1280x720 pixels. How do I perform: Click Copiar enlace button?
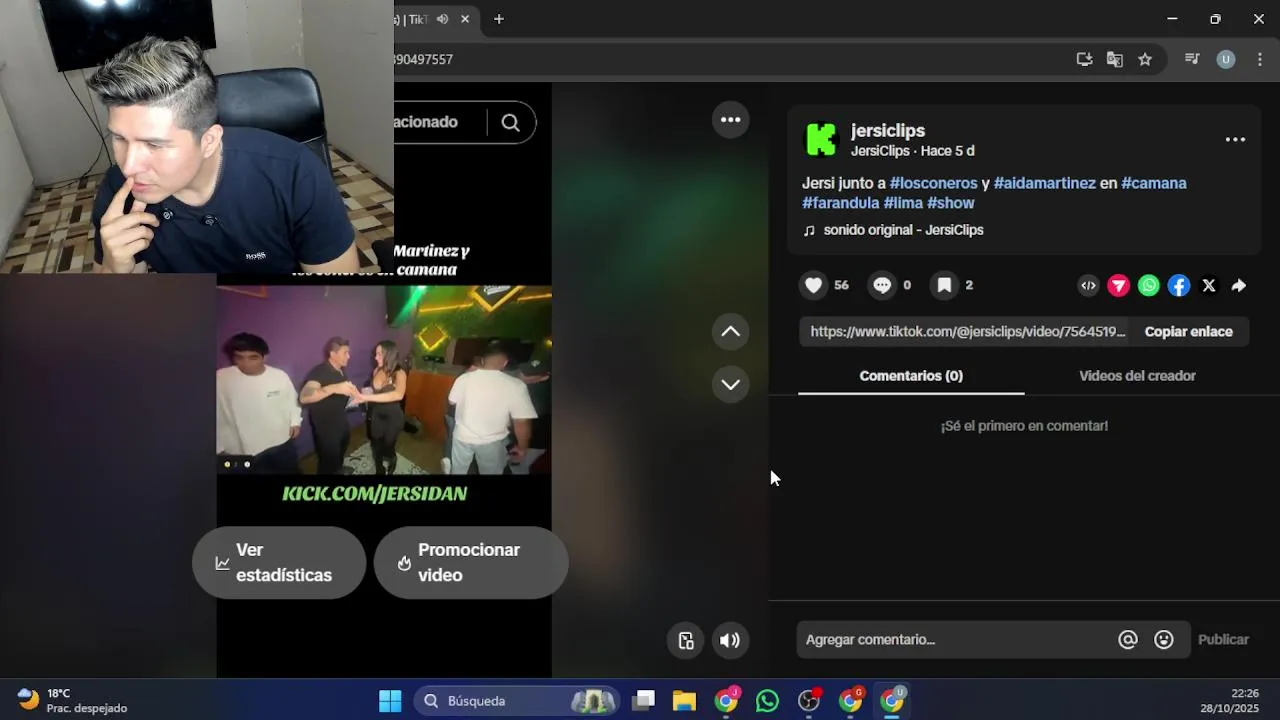[1188, 332]
